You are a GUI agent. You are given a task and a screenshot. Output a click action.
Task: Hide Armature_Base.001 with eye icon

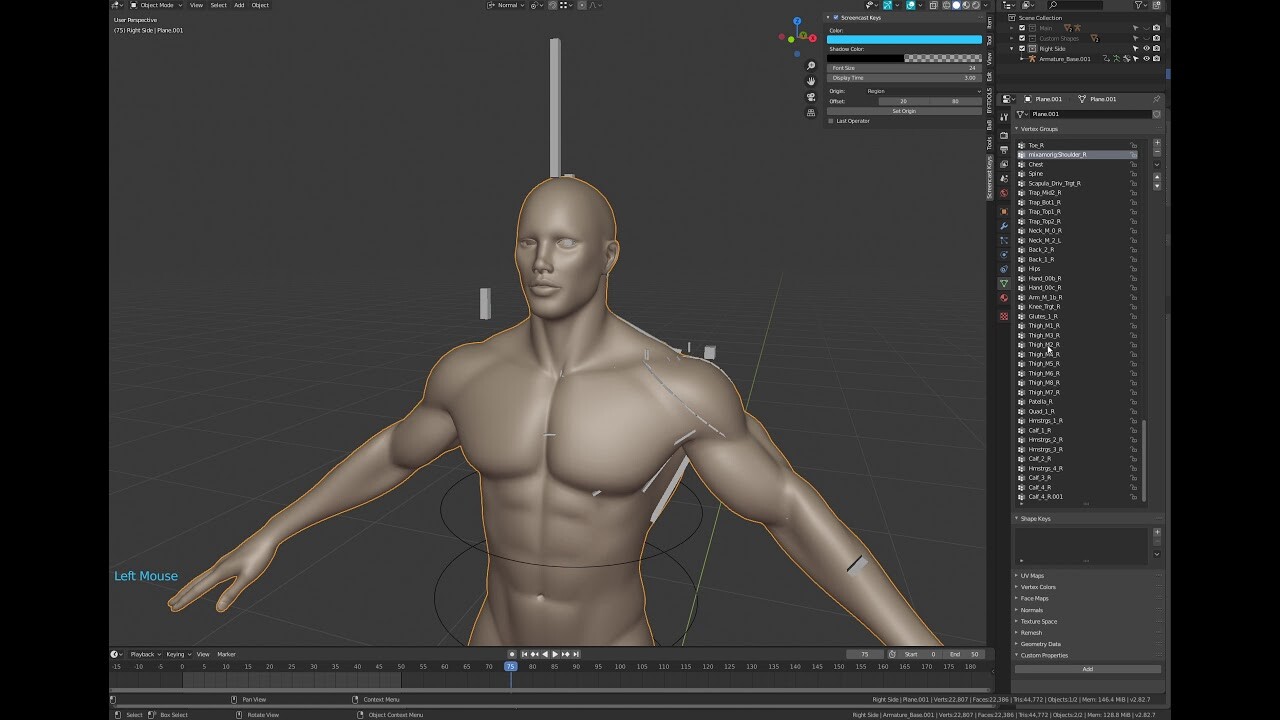point(1146,59)
